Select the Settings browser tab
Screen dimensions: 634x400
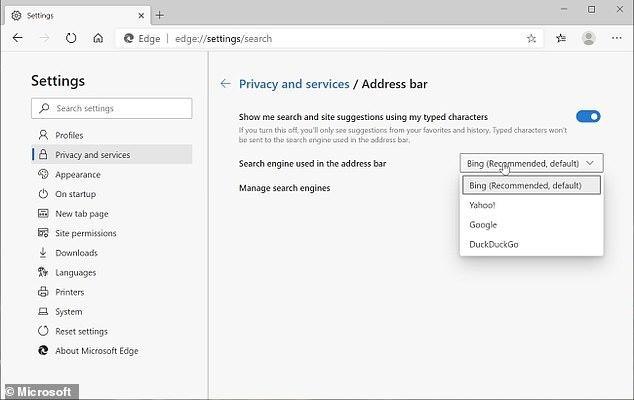tap(76, 15)
